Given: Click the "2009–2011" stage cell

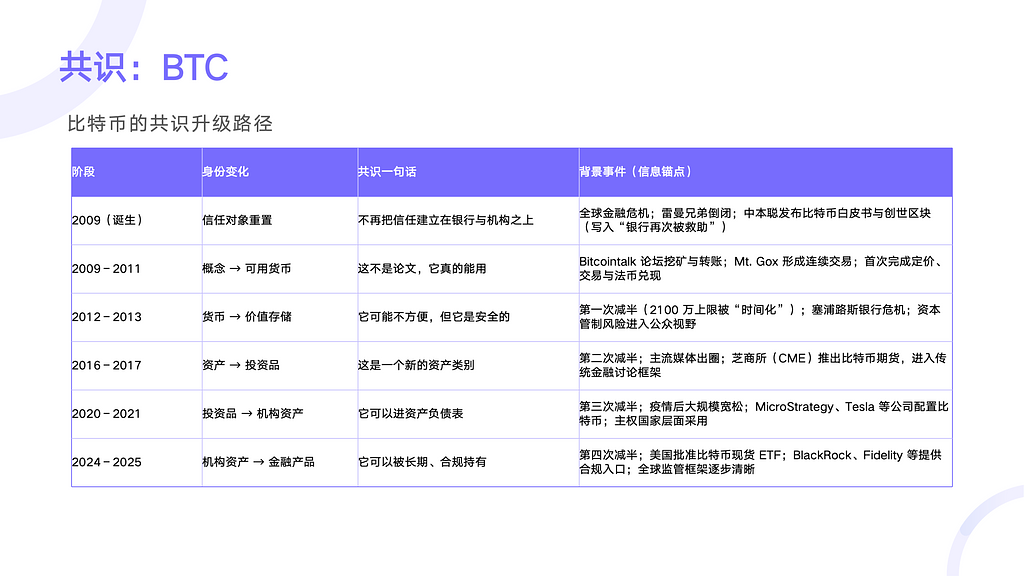Looking at the screenshot, I should click(x=106, y=269).
